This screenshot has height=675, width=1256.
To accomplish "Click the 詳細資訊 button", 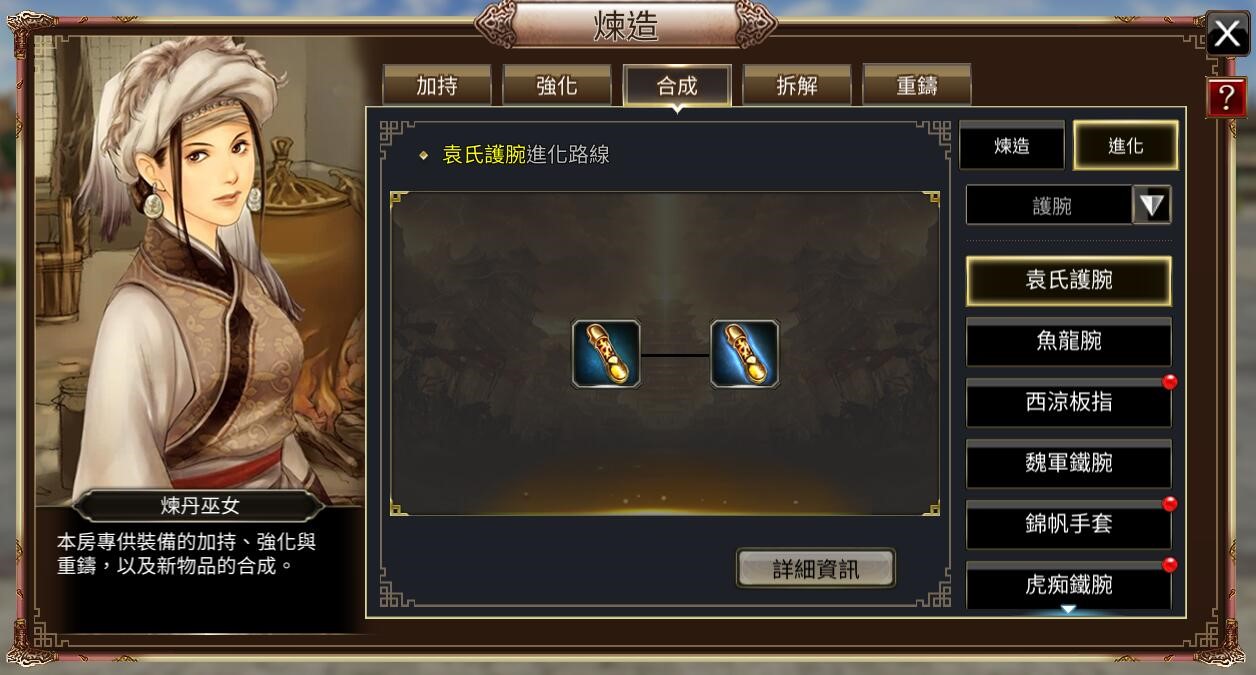I will pos(815,569).
